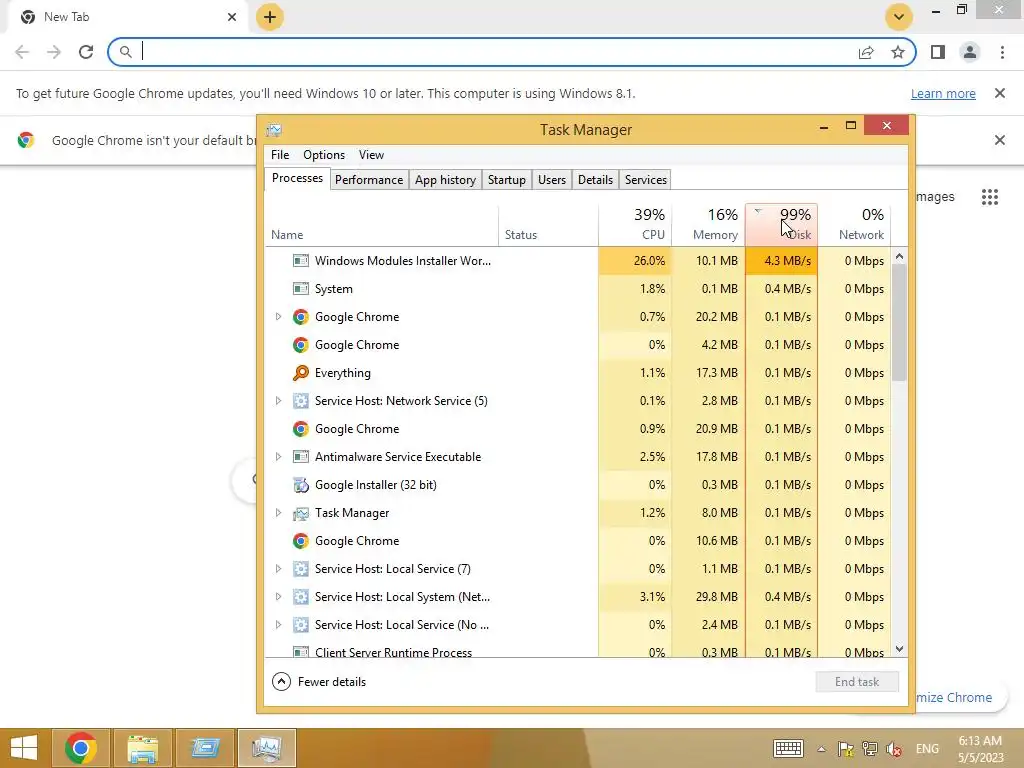The image size is (1024, 768).
Task: Open the Chrome tab search dropdown
Action: 899,17
